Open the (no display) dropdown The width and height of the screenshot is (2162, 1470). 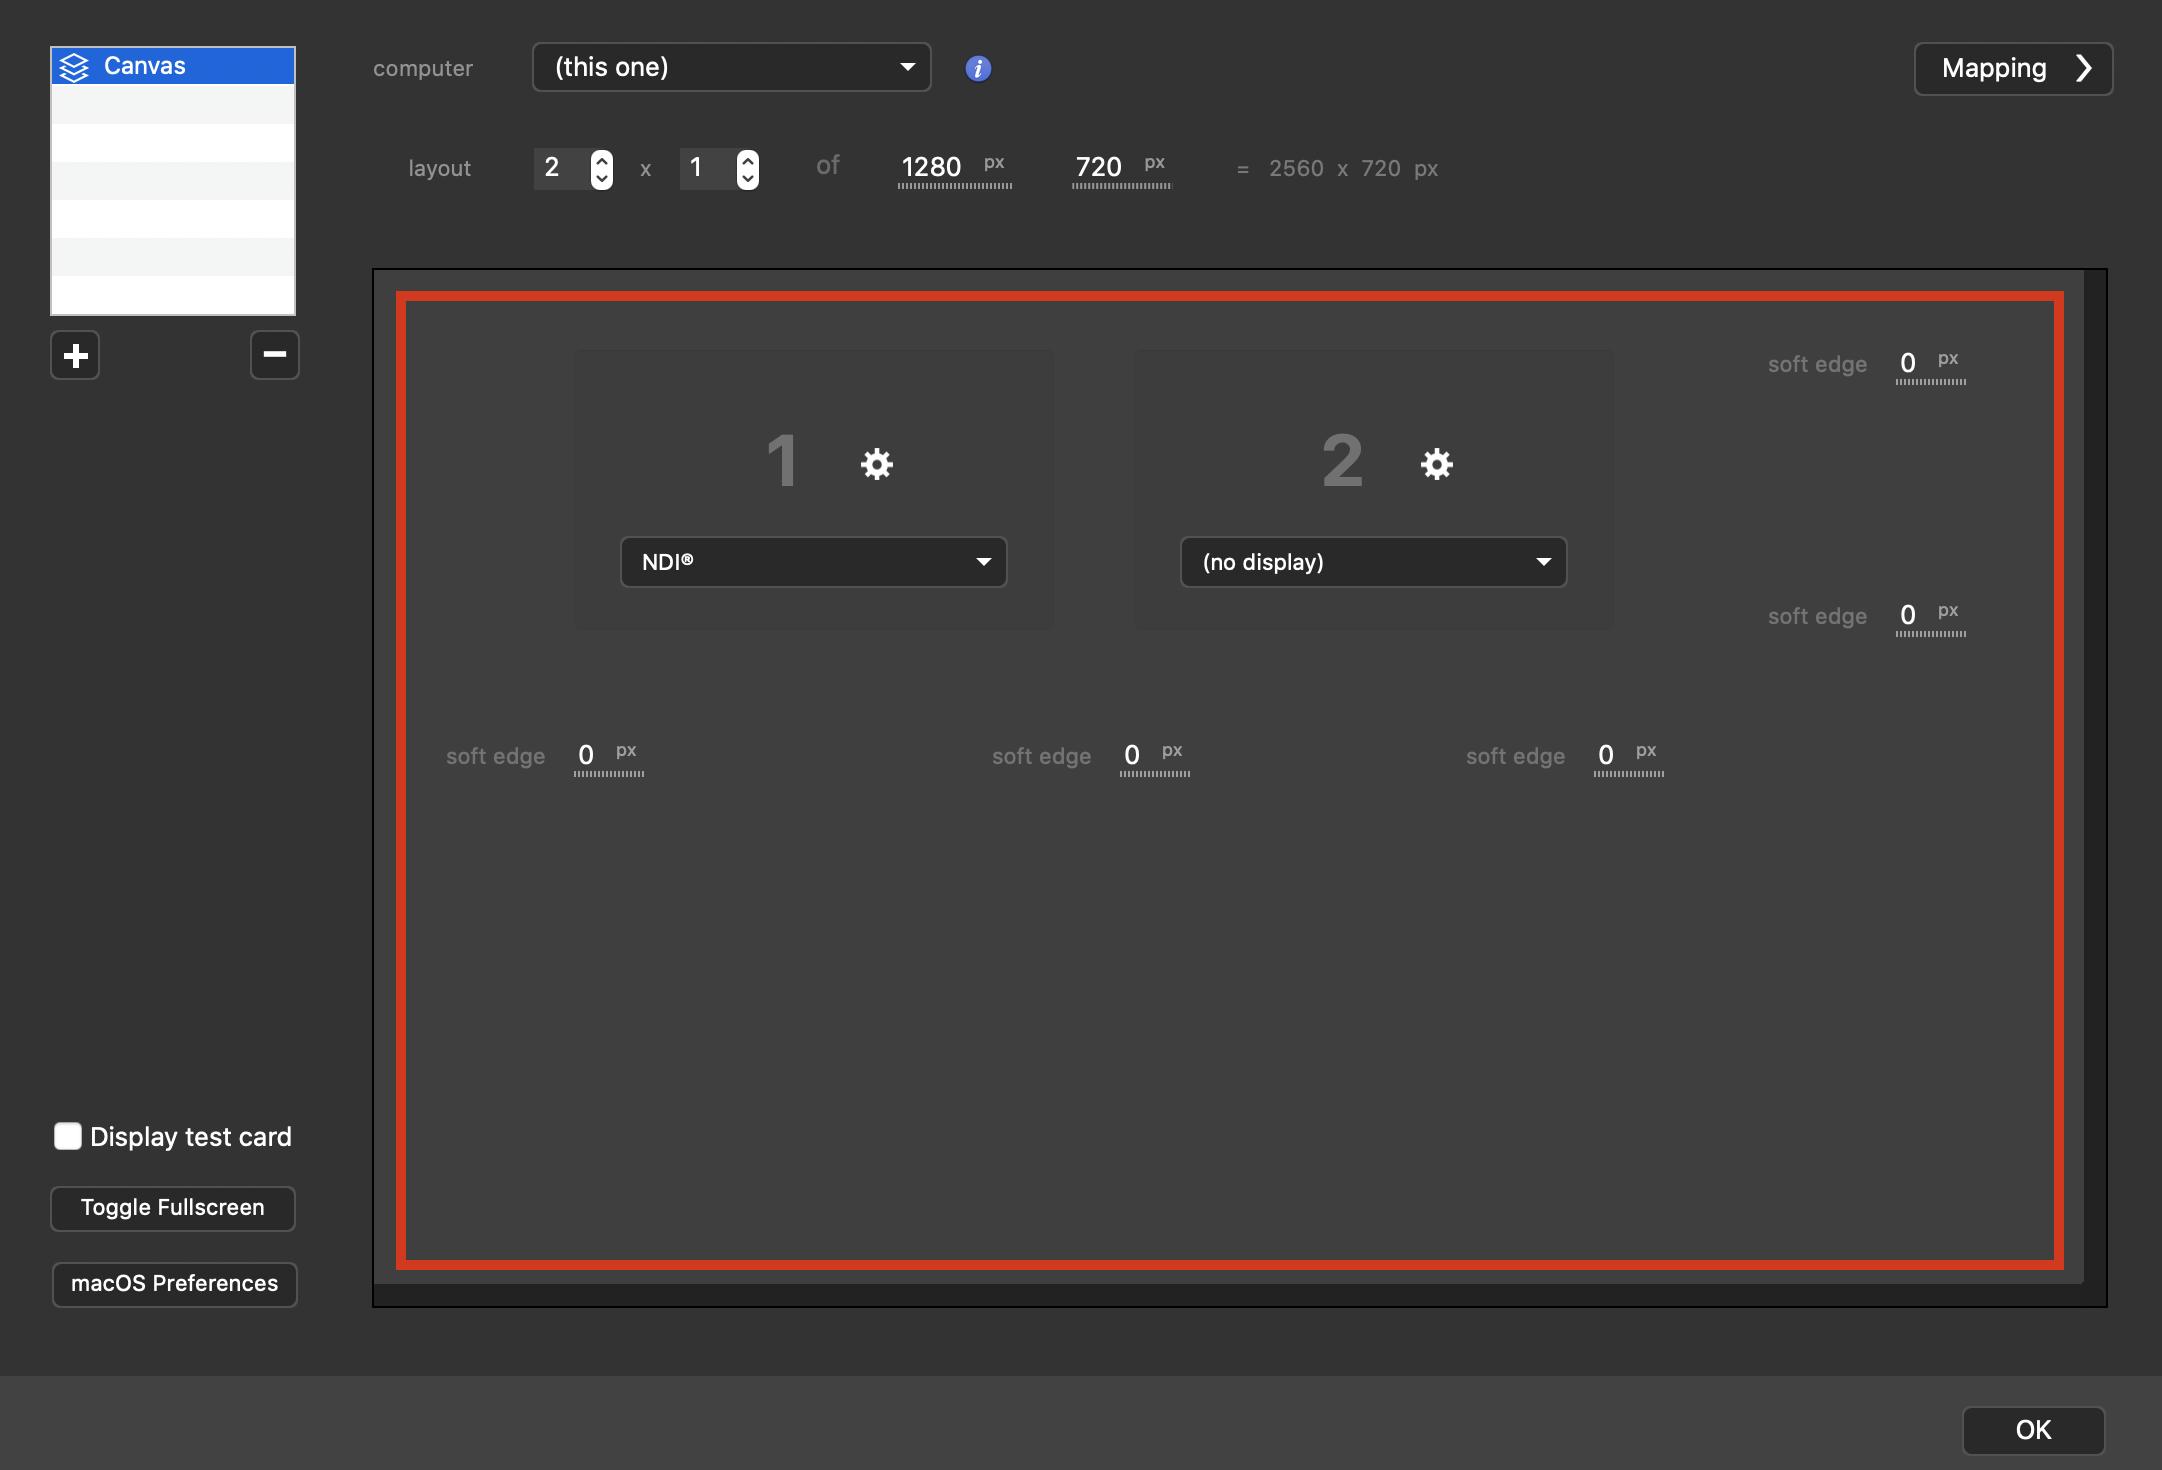(x=1373, y=562)
